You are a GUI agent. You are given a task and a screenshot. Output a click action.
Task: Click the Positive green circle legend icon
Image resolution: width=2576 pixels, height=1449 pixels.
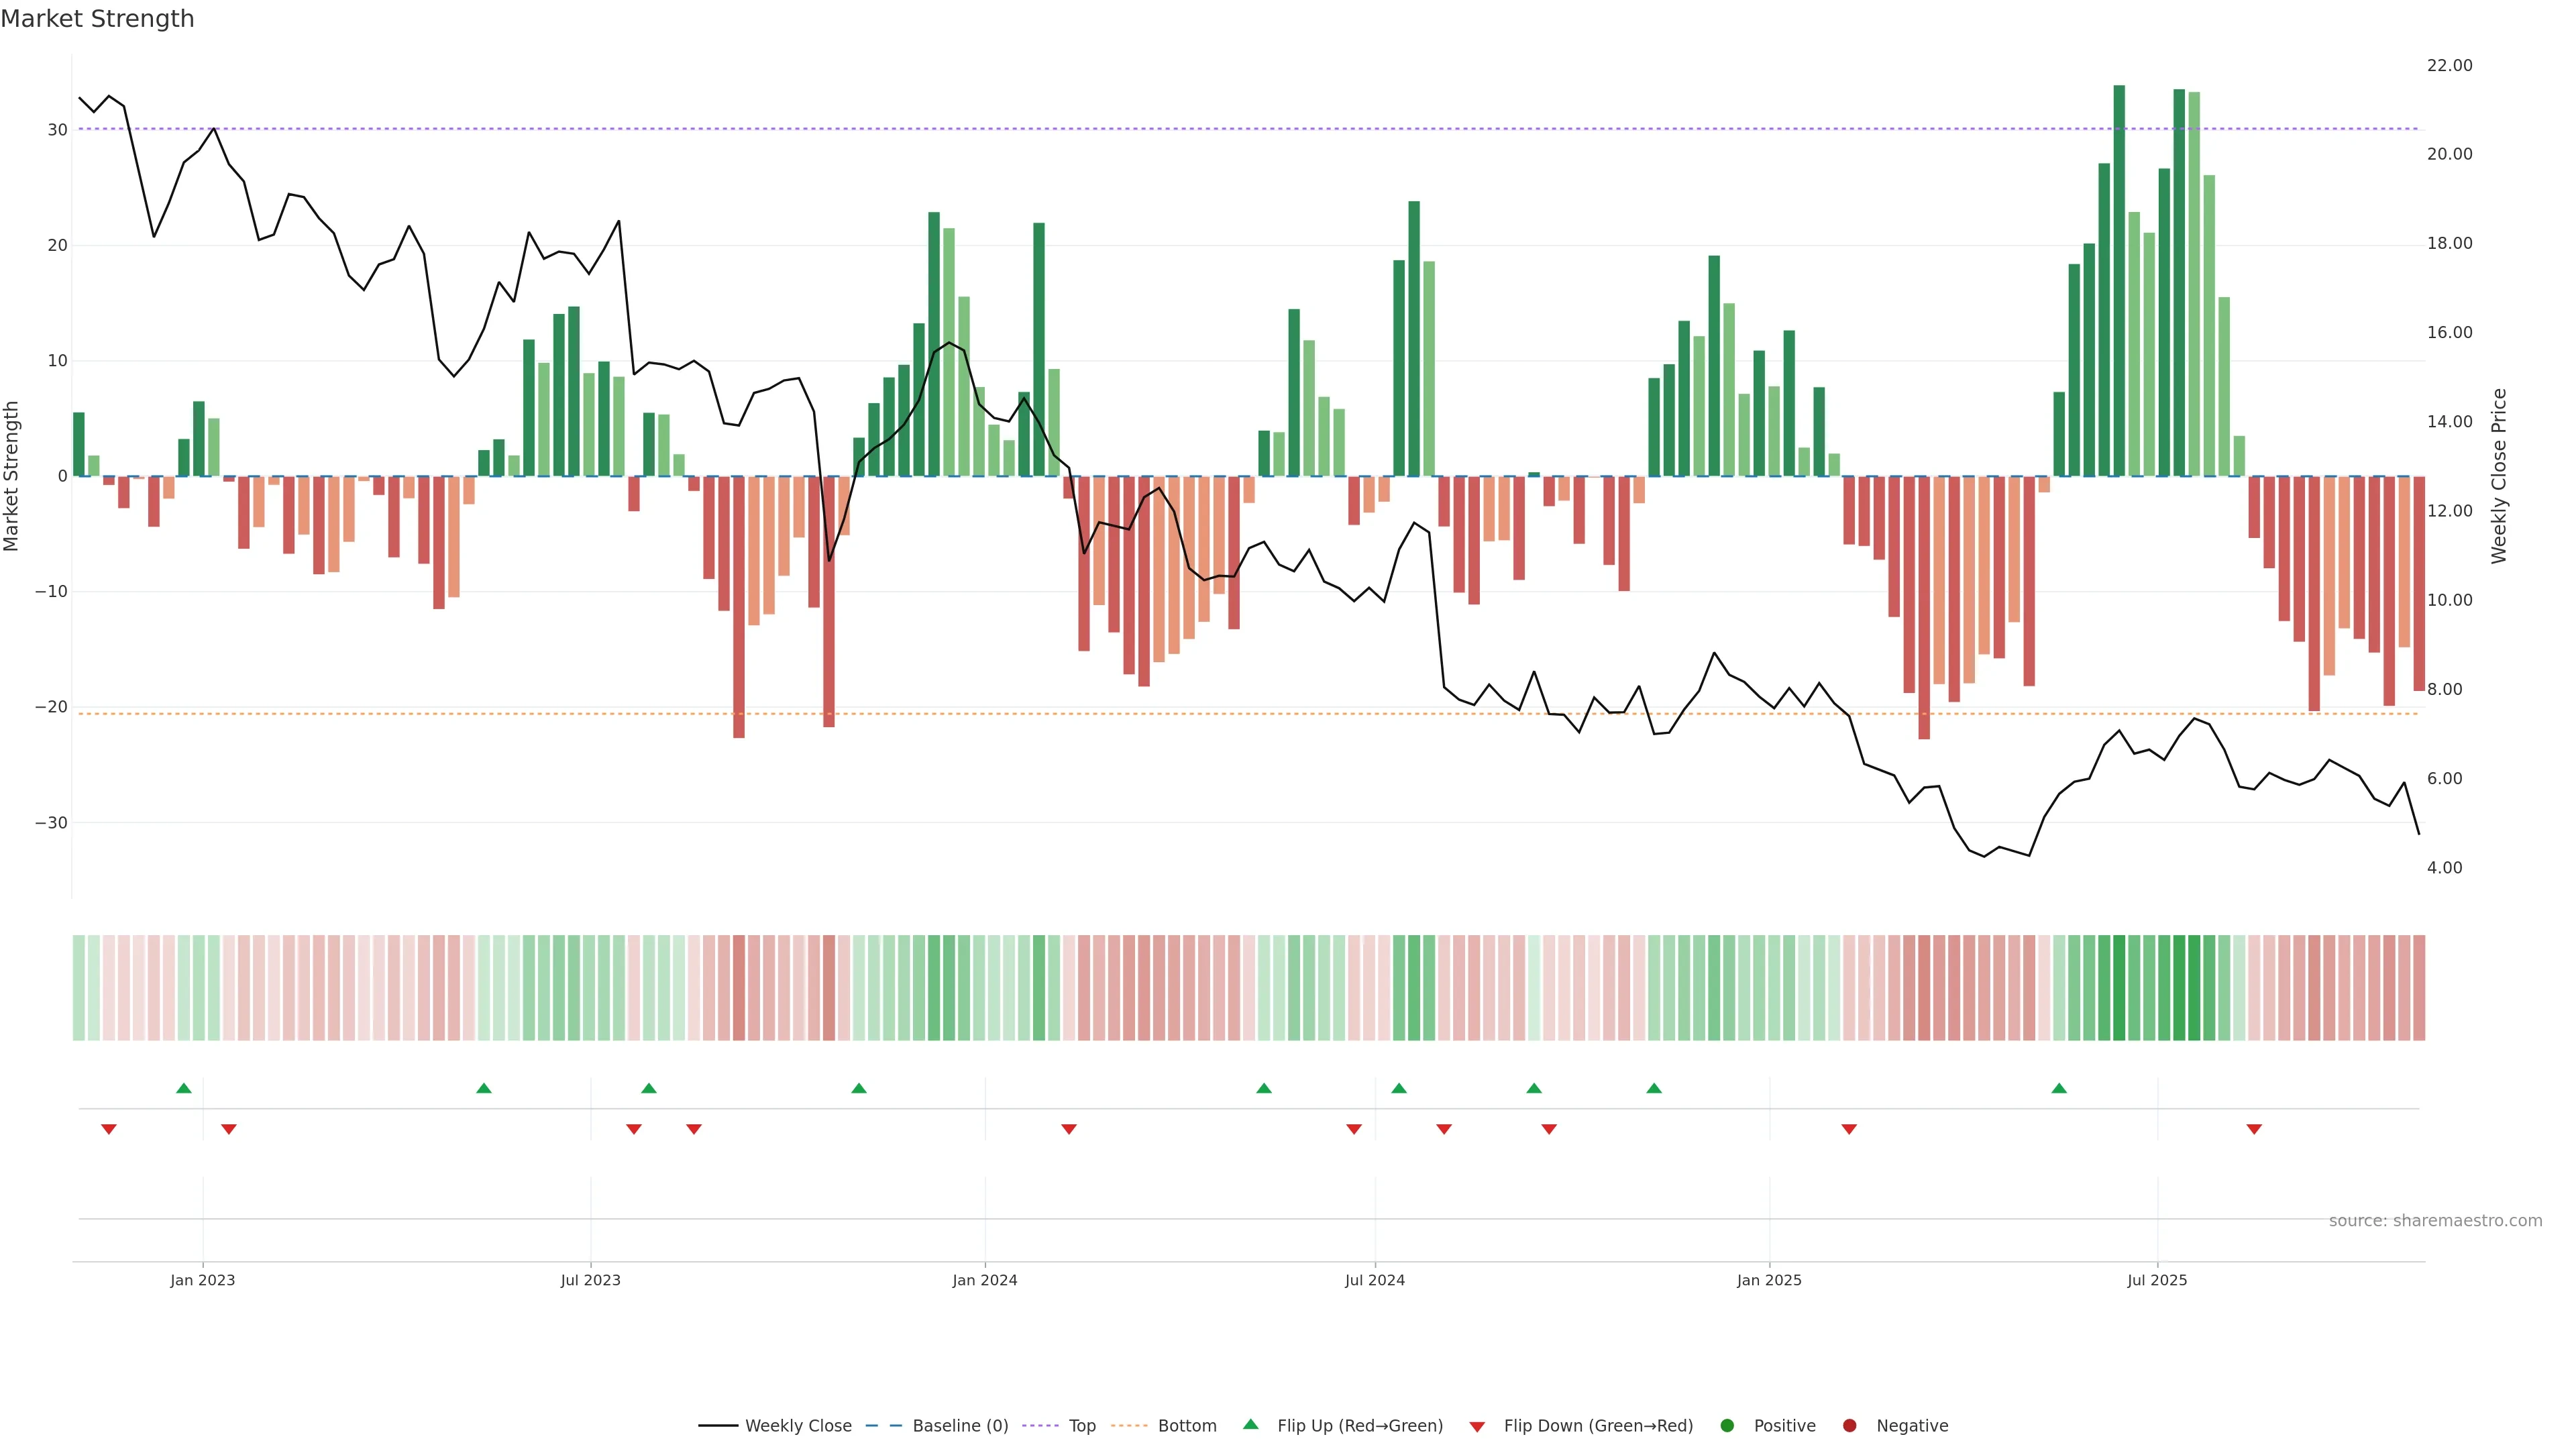coord(1726,1425)
